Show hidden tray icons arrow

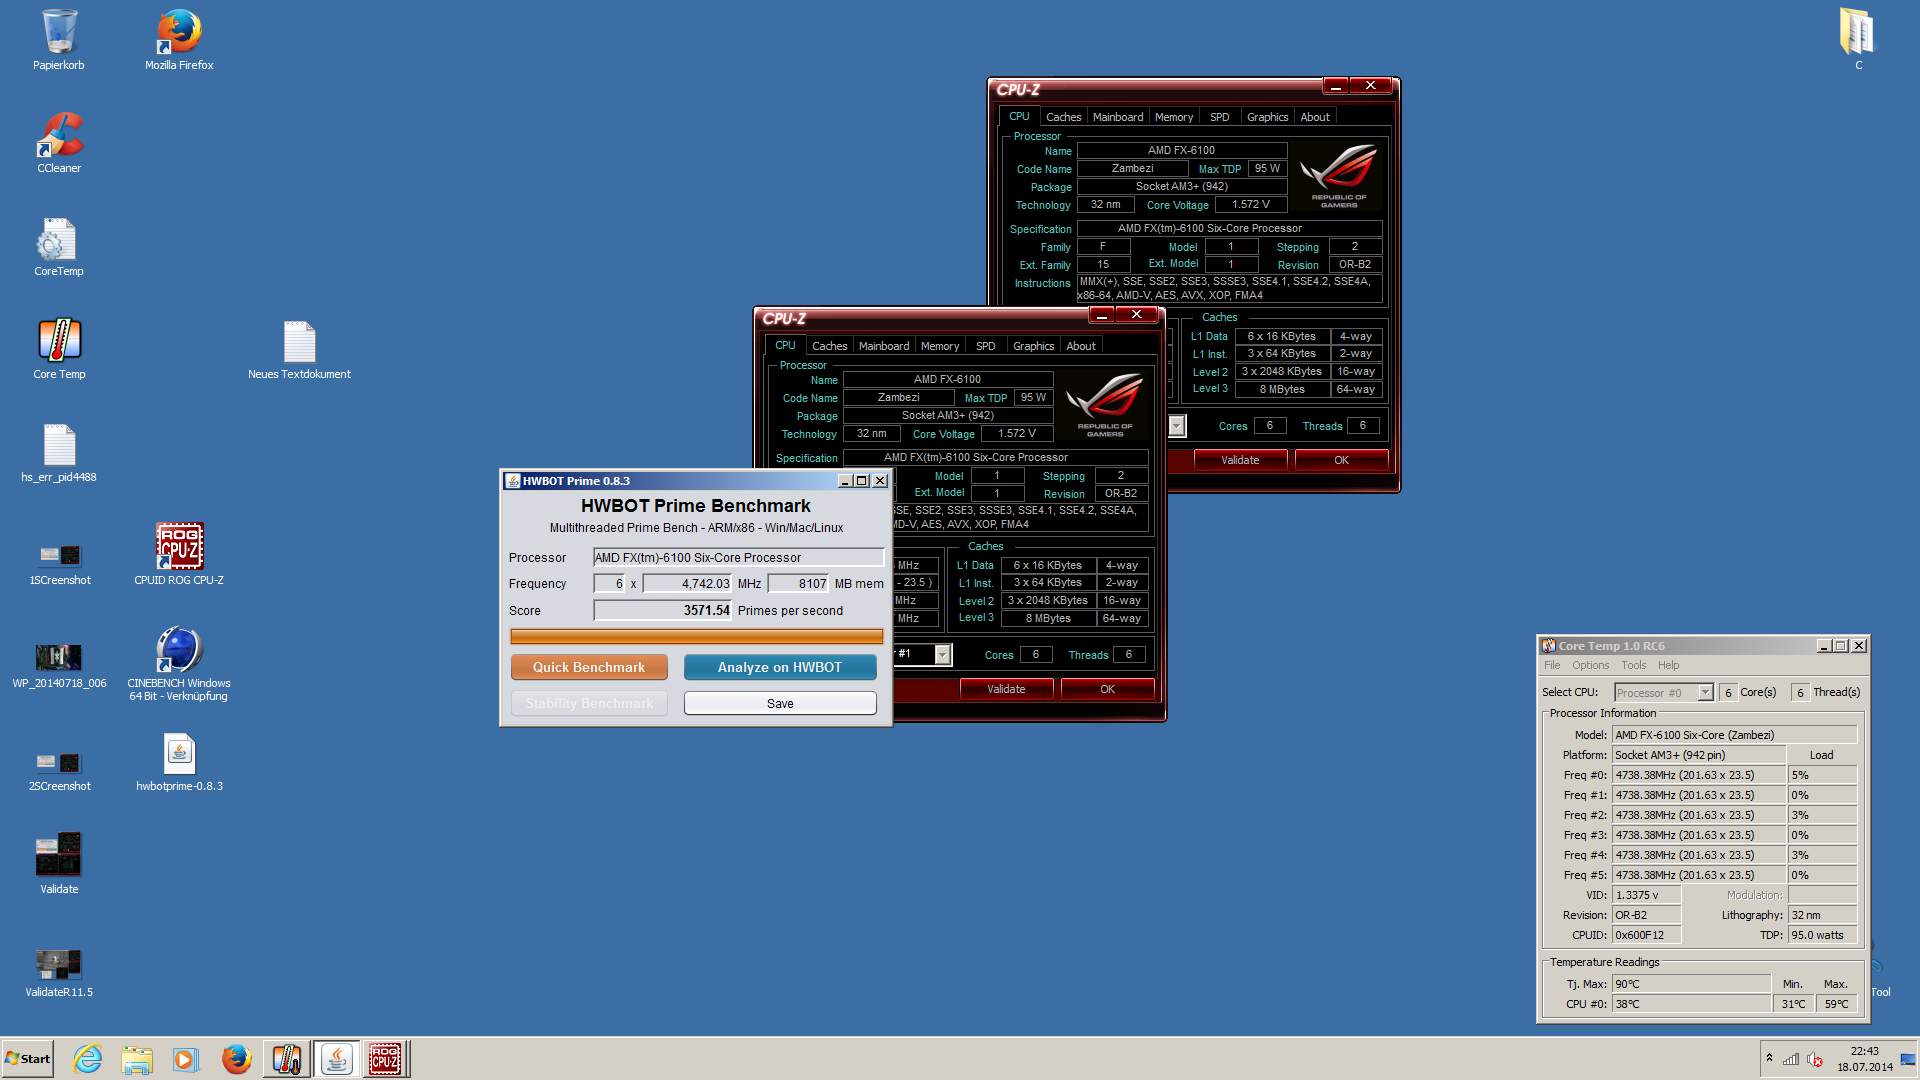[x=1769, y=1058]
